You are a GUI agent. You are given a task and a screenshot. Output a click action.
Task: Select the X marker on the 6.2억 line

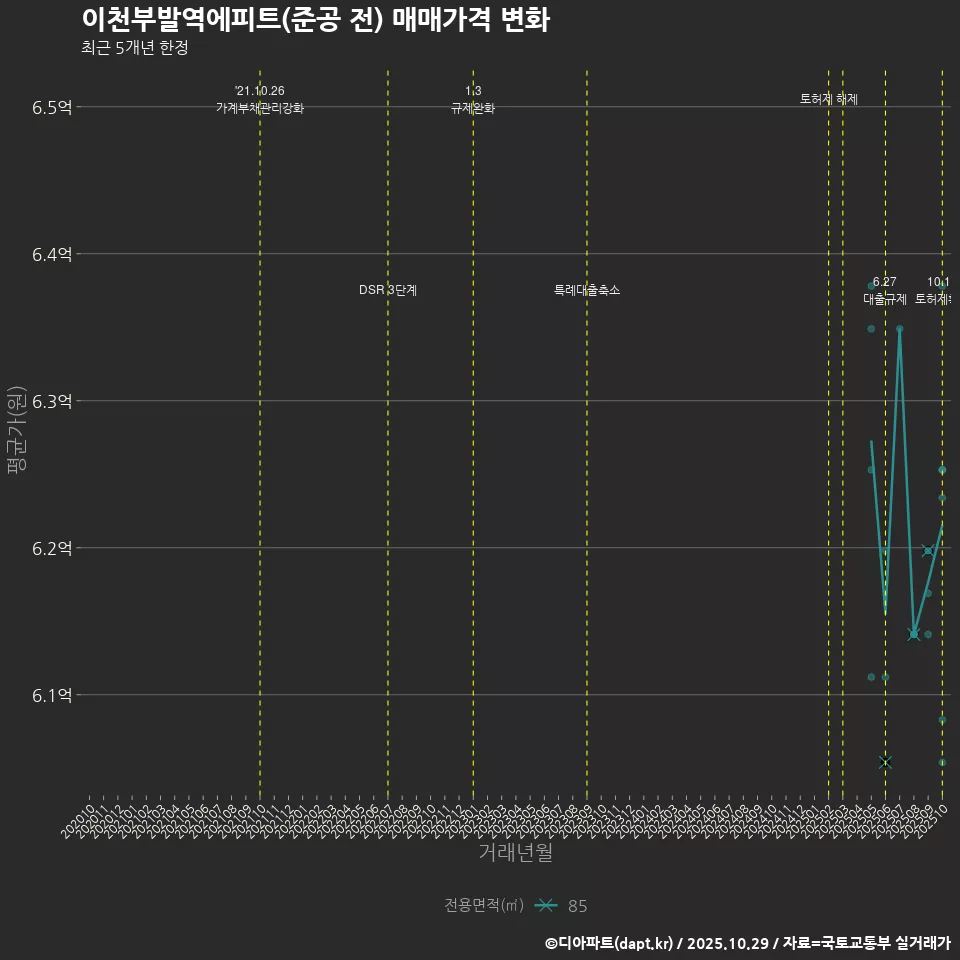pos(928,549)
